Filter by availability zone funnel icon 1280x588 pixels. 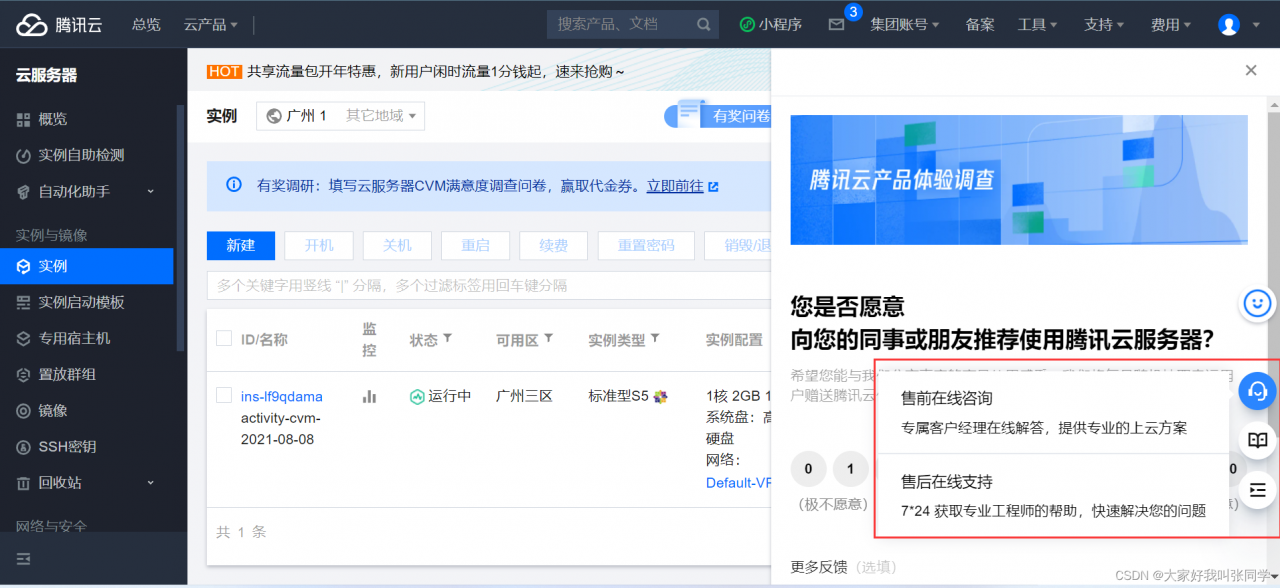click(548, 338)
